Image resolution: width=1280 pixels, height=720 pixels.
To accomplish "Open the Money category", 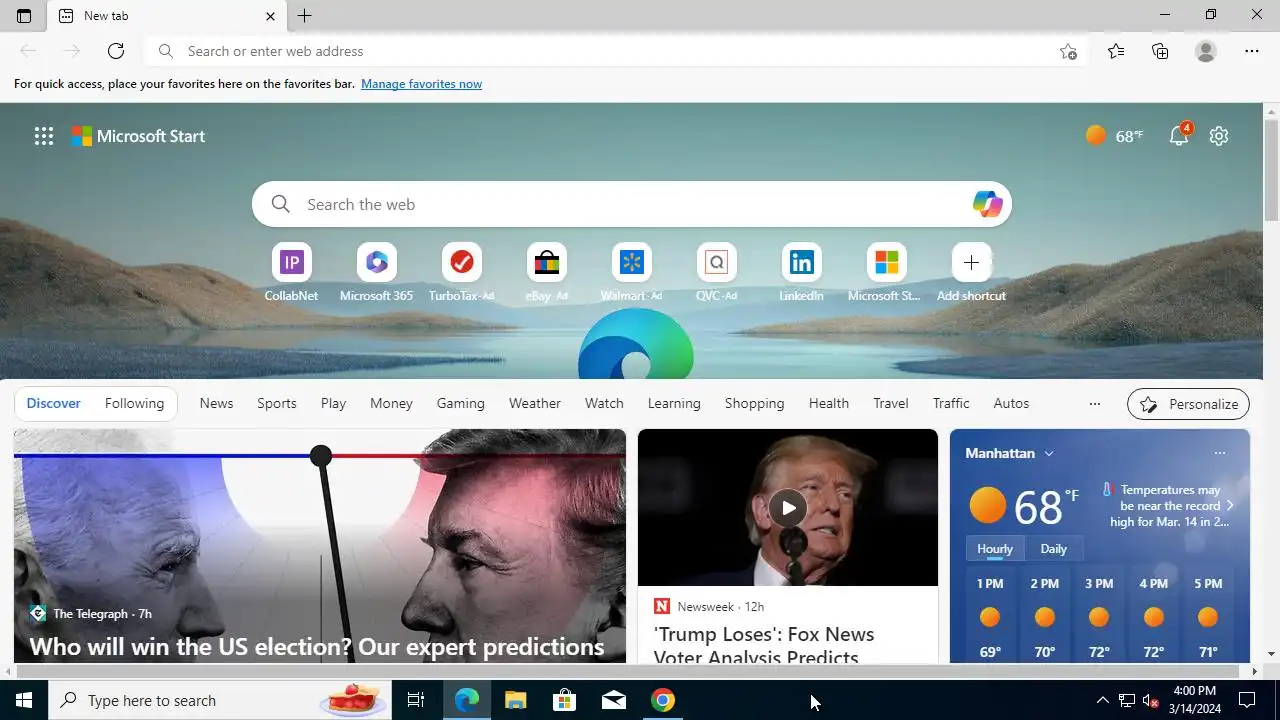I will click(391, 403).
